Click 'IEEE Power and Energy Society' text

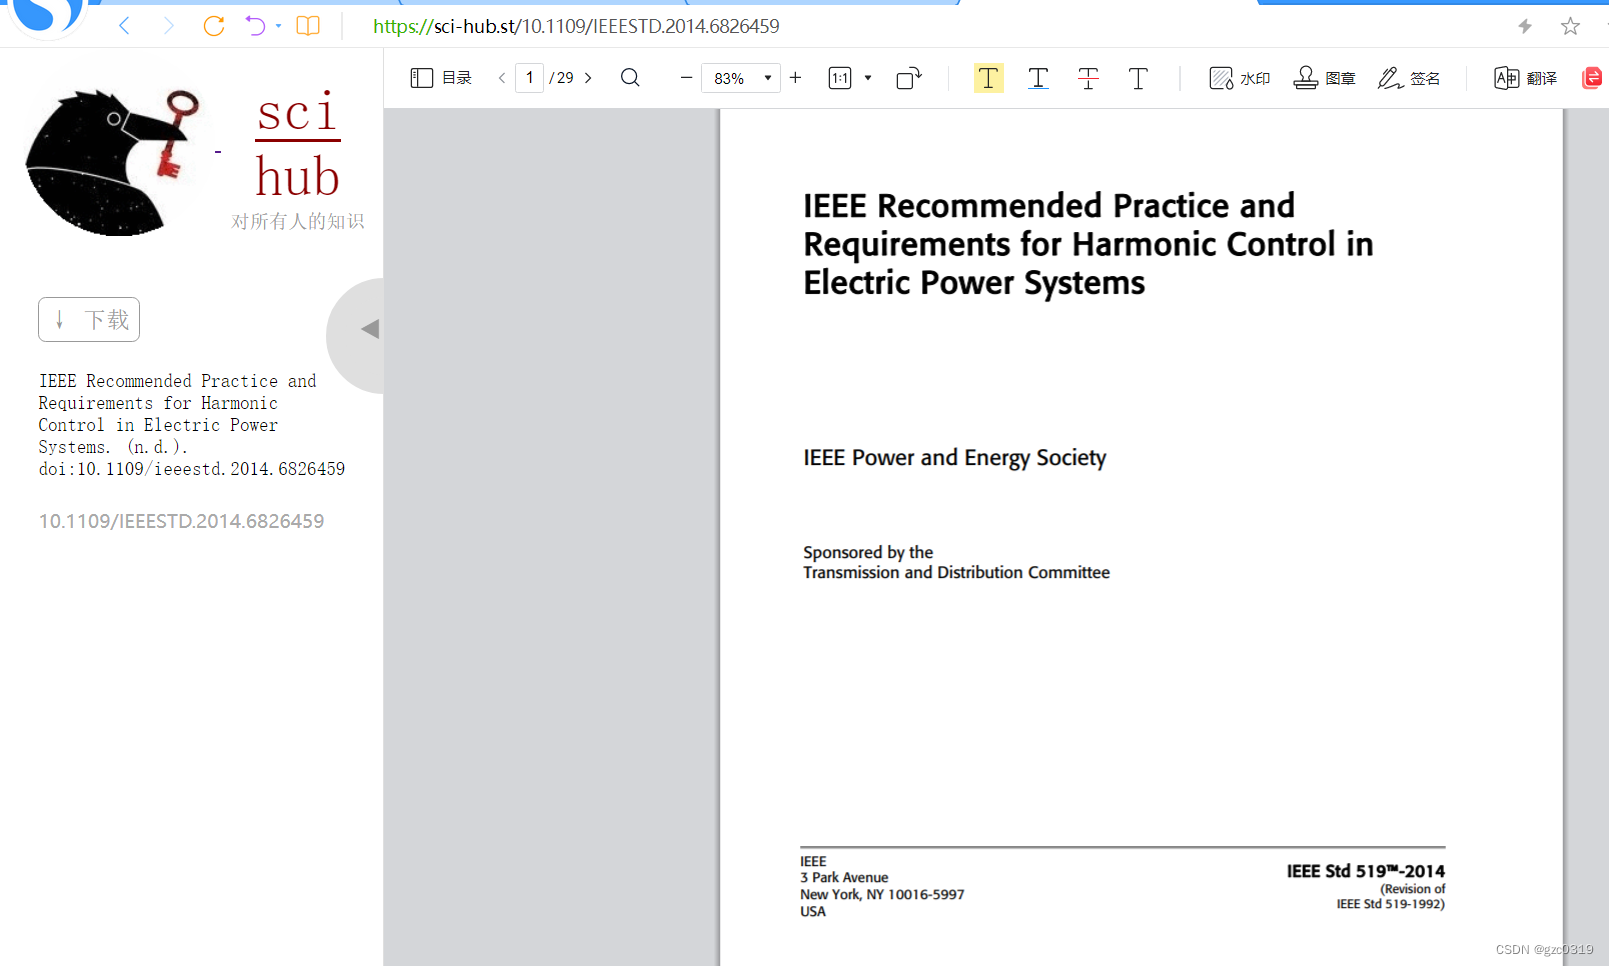(954, 458)
